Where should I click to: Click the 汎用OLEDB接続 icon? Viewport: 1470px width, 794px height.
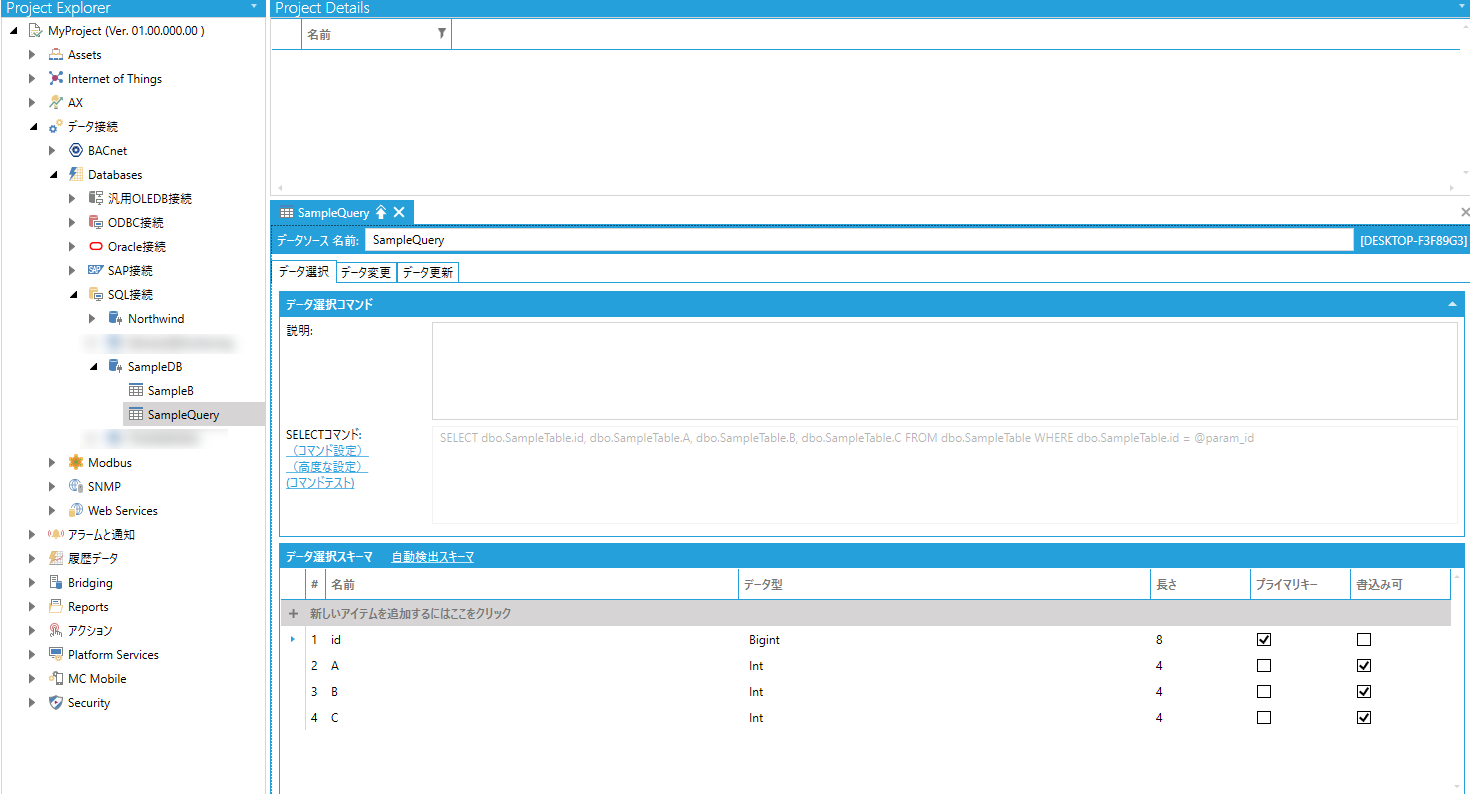(x=96, y=199)
